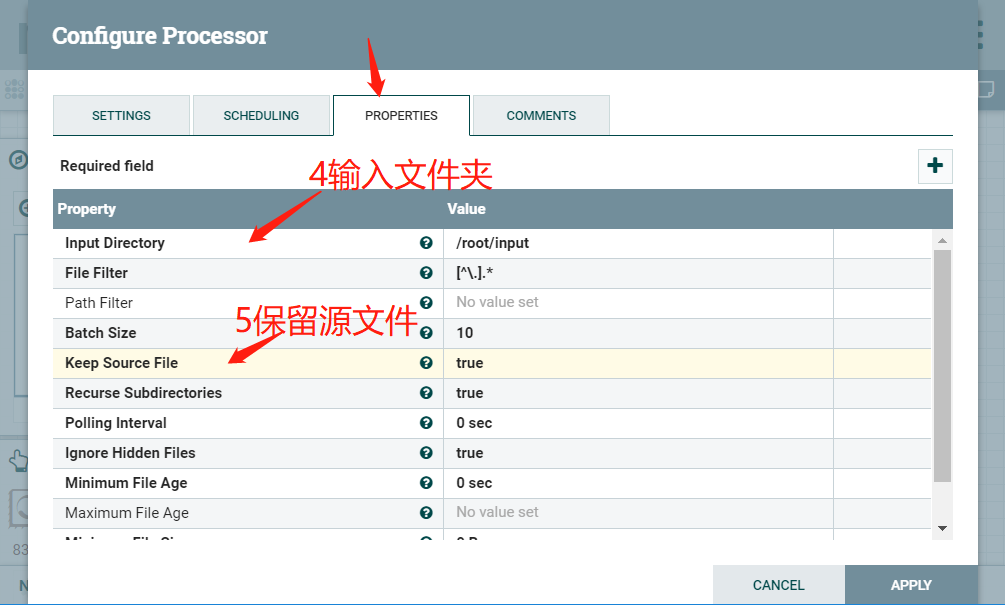Image resolution: width=1005 pixels, height=605 pixels.
Task: Edit the Batch Size value 10
Action: click(638, 333)
